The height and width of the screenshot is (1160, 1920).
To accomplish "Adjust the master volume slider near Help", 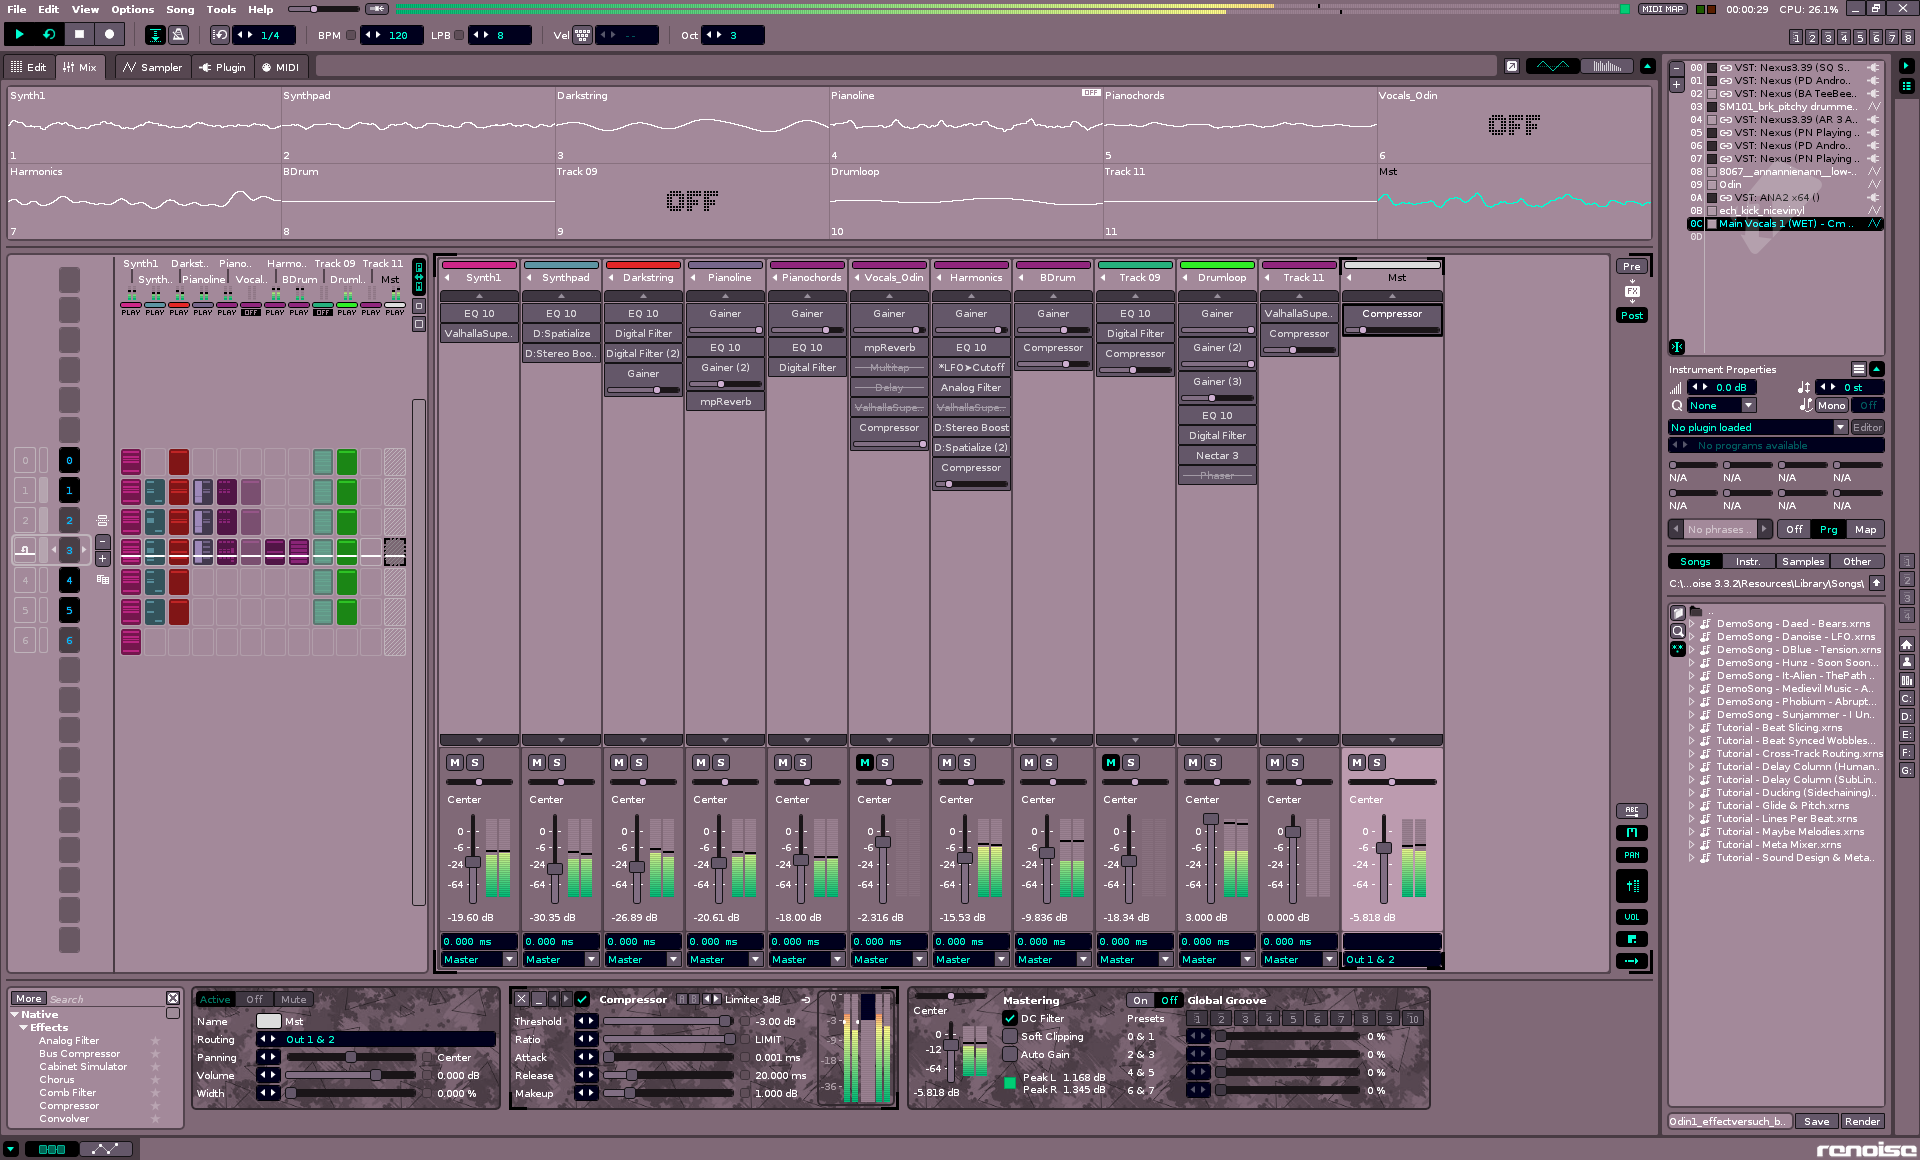I will (325, 9).
